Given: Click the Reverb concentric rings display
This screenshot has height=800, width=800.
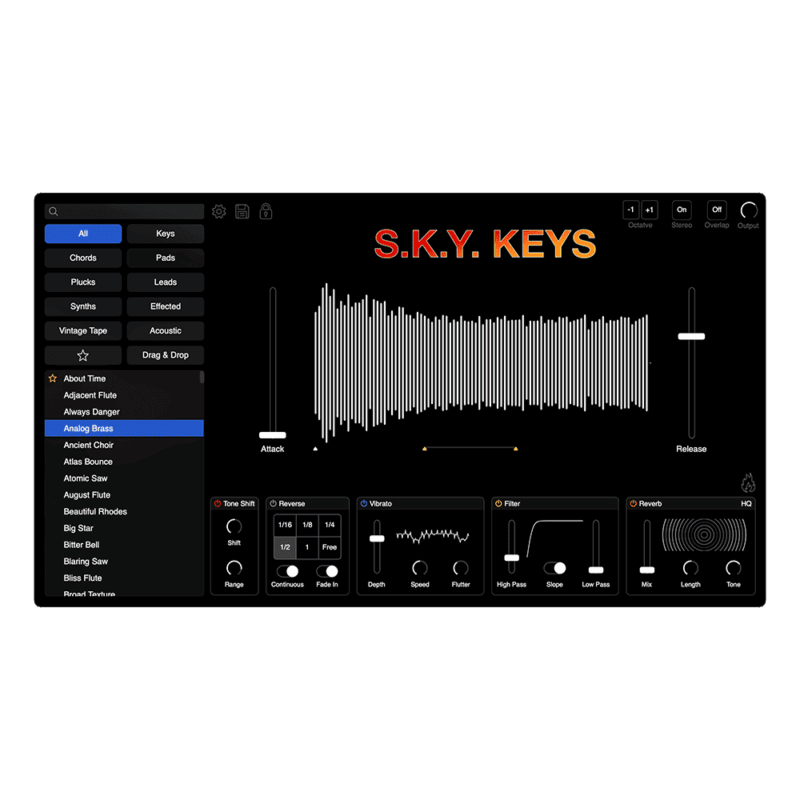Looking at the screenshot, I should tap(704, 535).
